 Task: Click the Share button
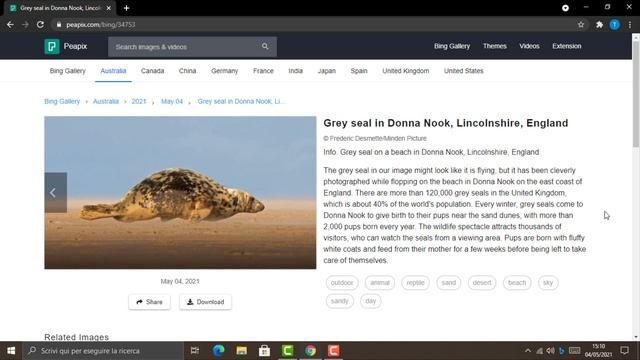click(149, 302)
